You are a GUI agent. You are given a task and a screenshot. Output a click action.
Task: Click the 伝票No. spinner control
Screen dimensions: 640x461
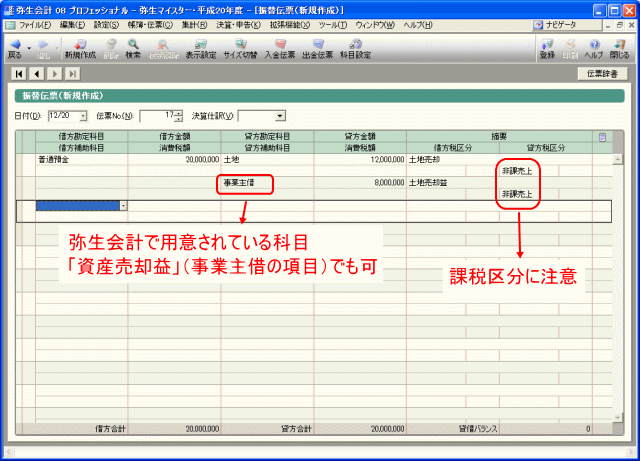click(178, 116)
